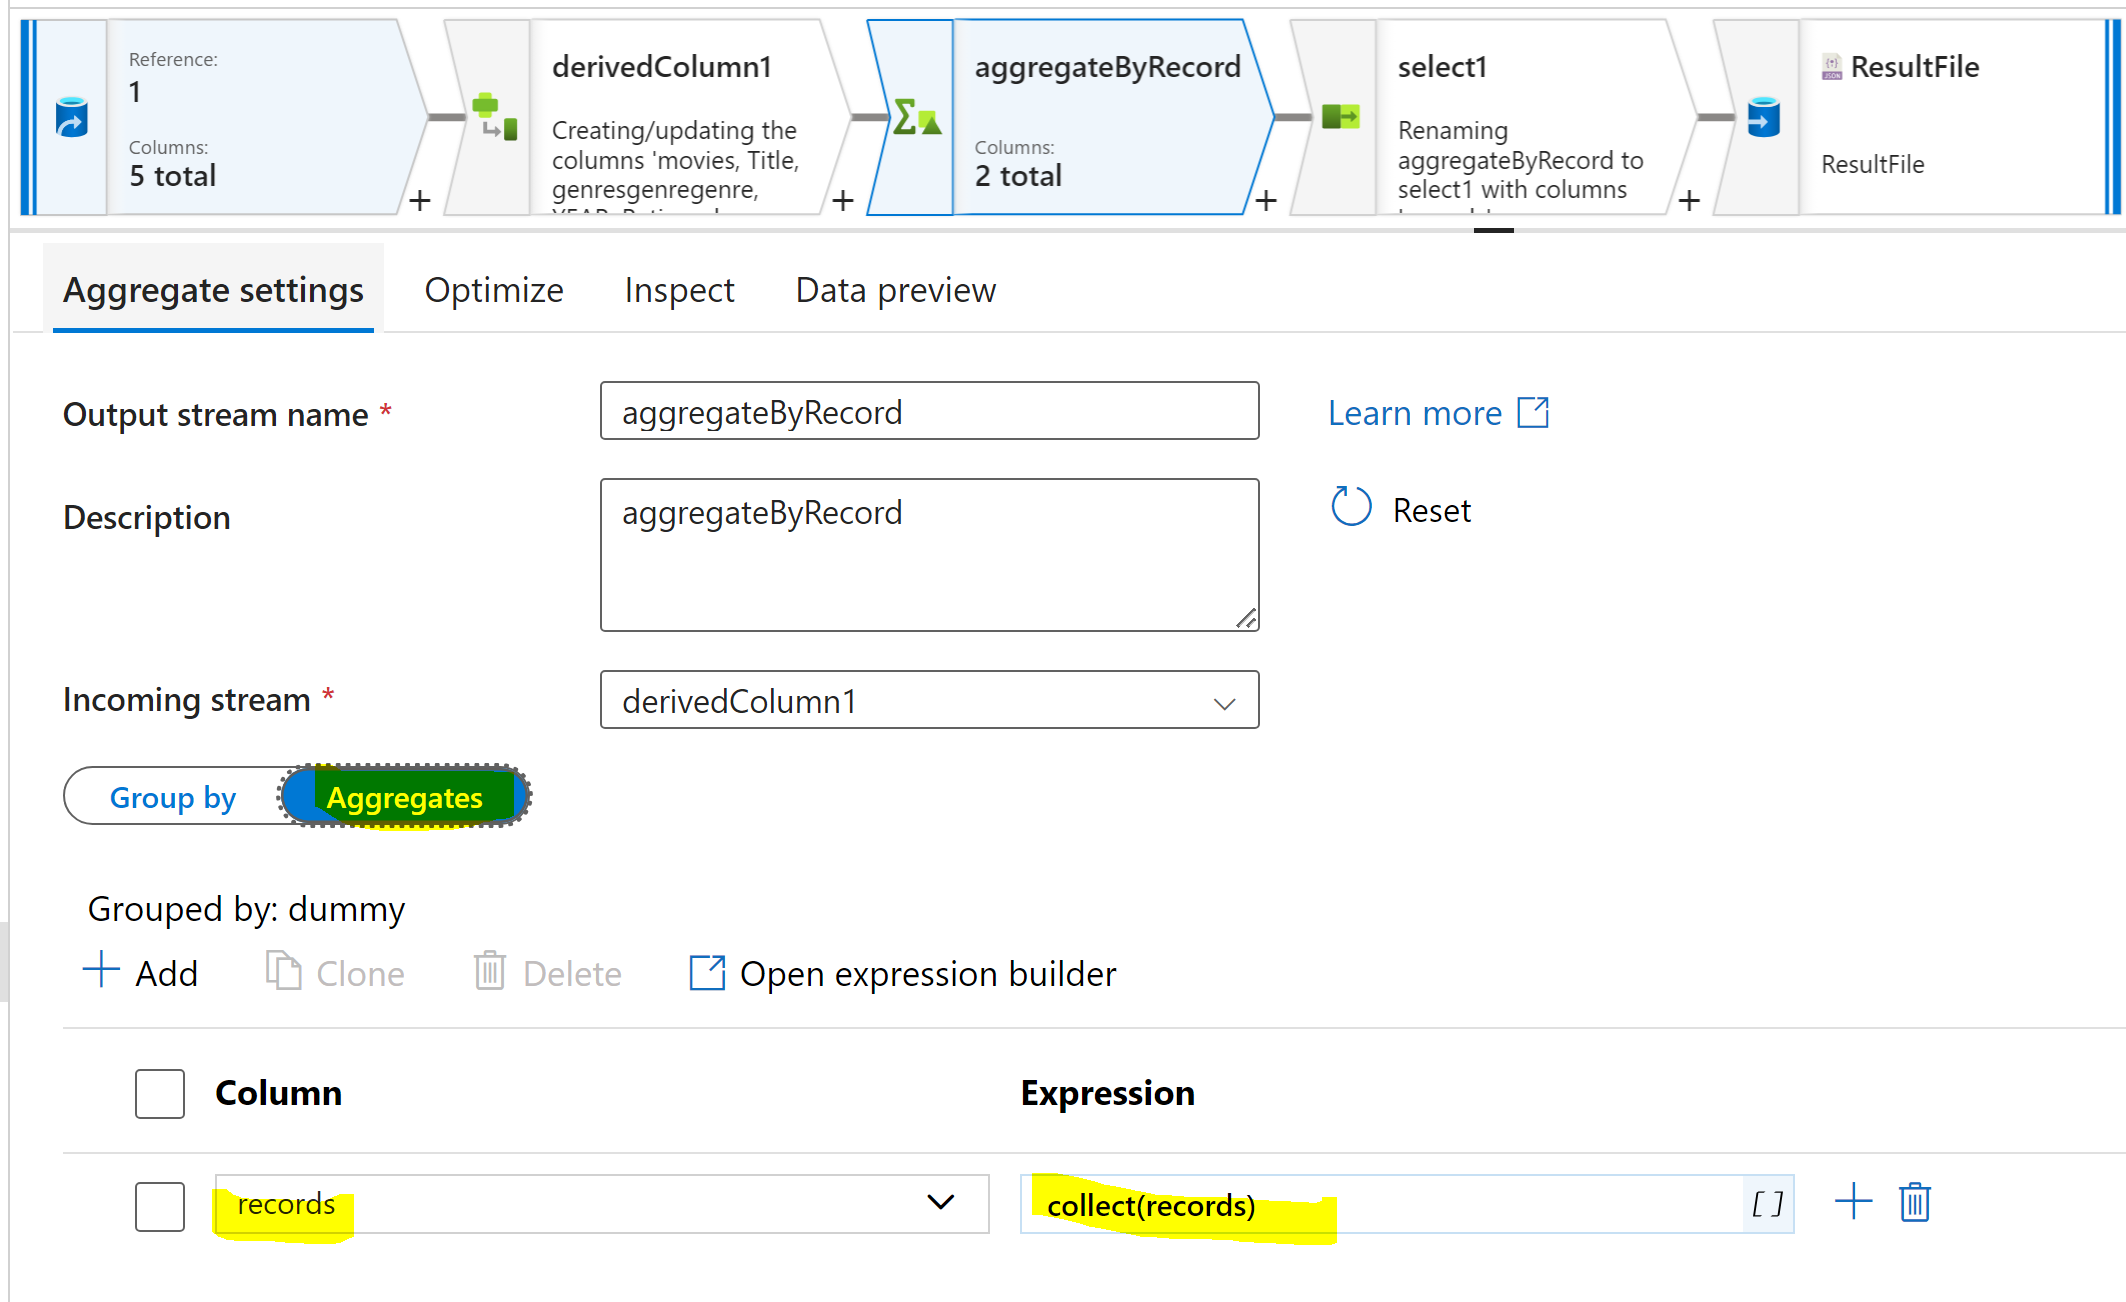Screen dimensions: 2126x1302
Task: Click the select1 transformation green arrow icon
Action: [x=1340, y=117]
